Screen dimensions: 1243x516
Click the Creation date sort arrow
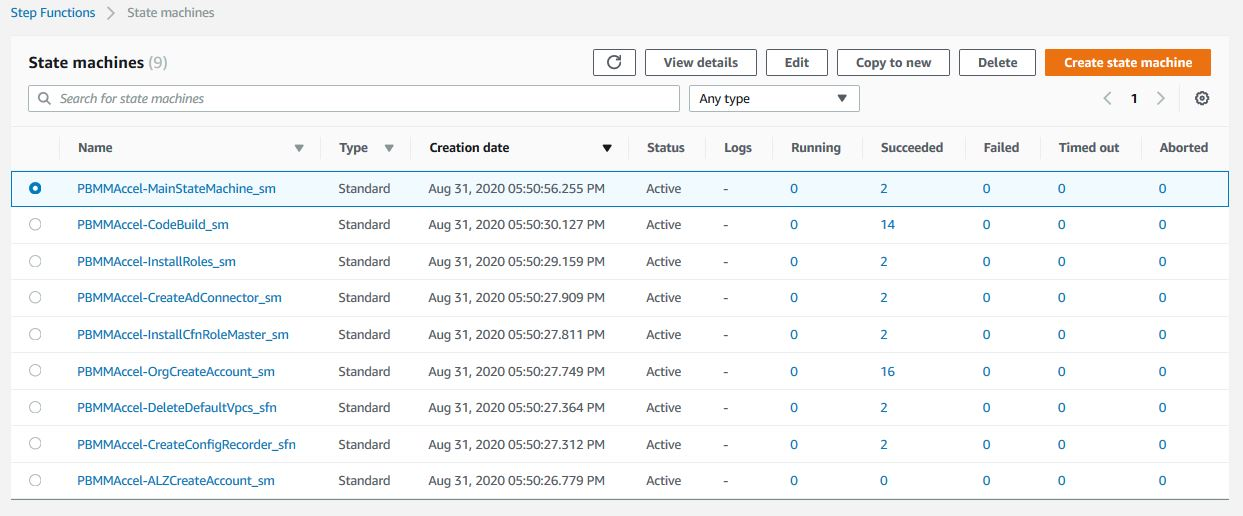tap(606, 148)
